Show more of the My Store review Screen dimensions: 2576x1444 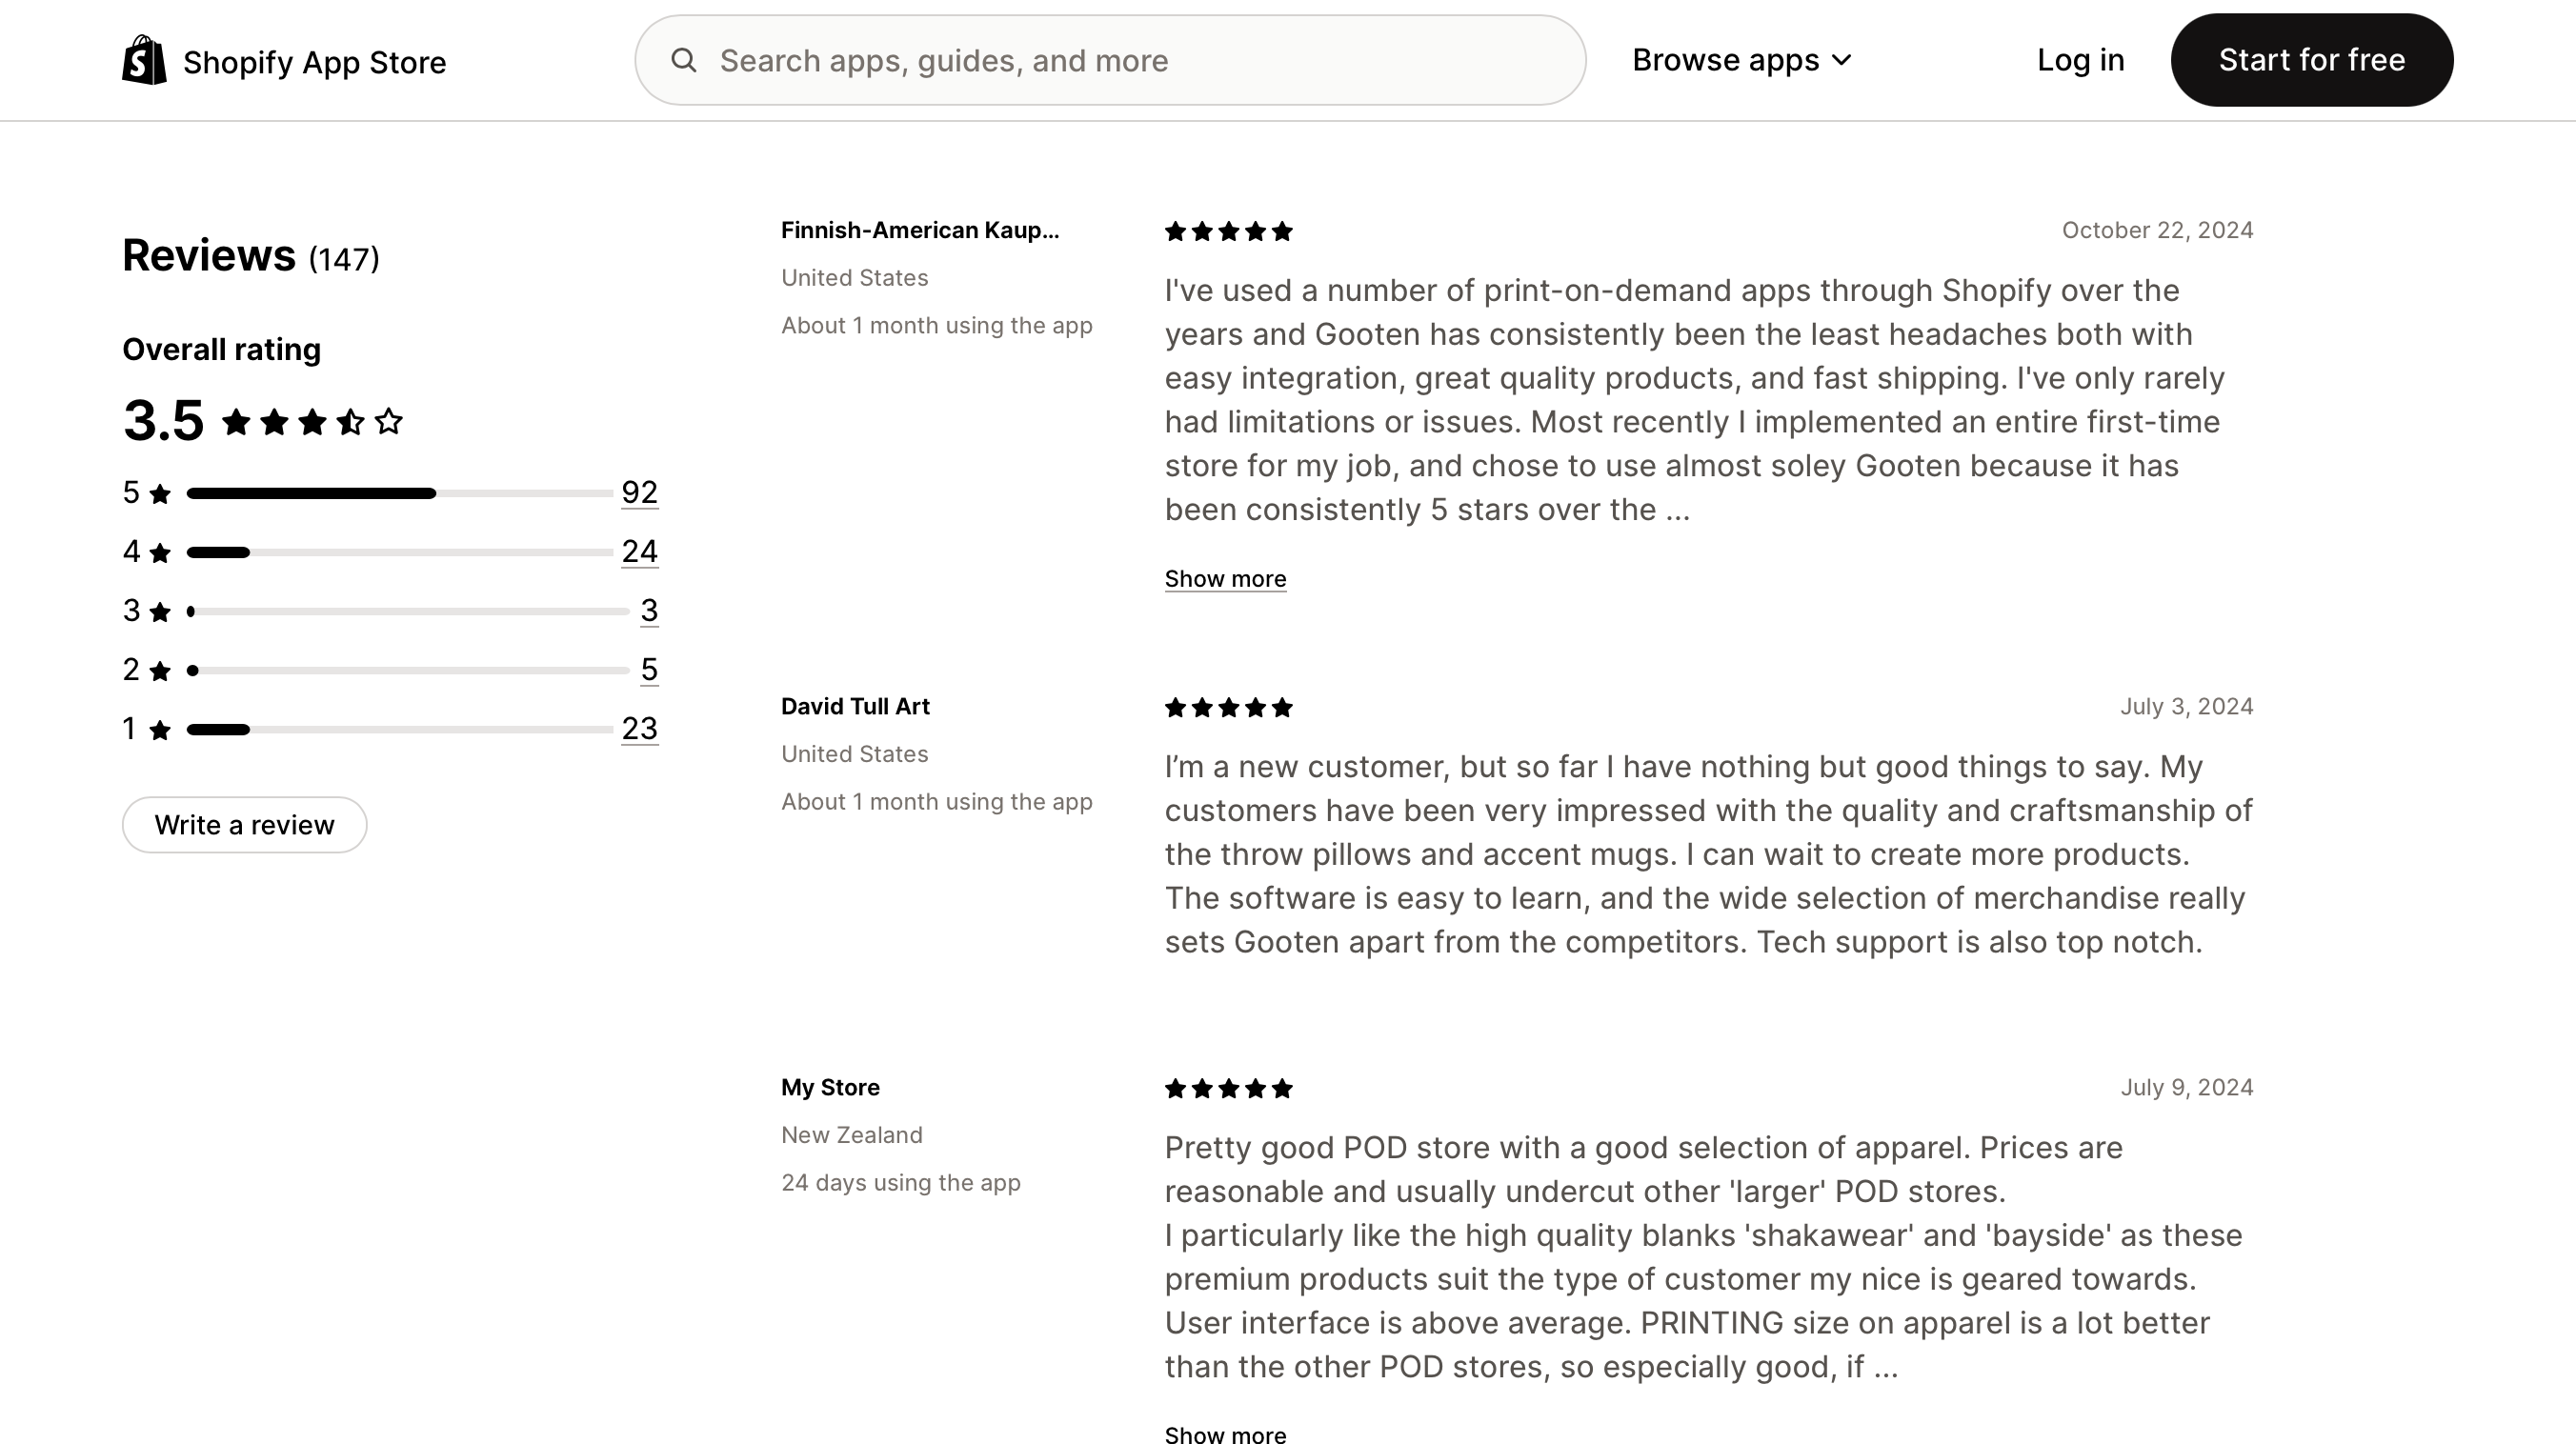point(1225,1435)
